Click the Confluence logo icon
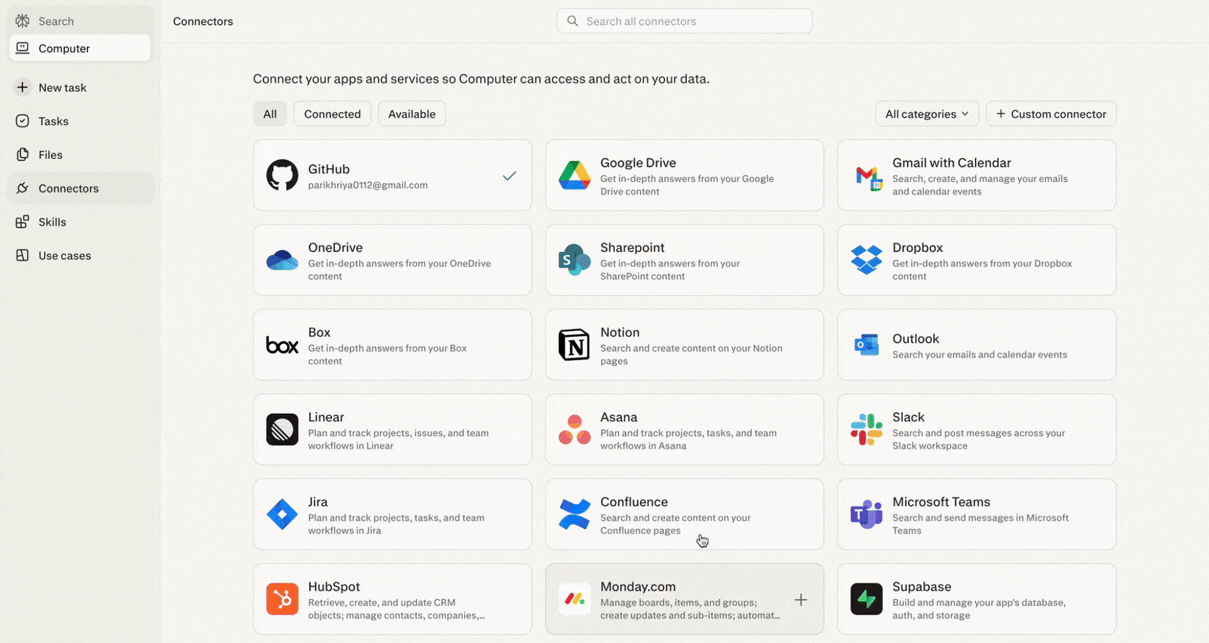The height and width of the screenshot is (643, 1209). 574,514
